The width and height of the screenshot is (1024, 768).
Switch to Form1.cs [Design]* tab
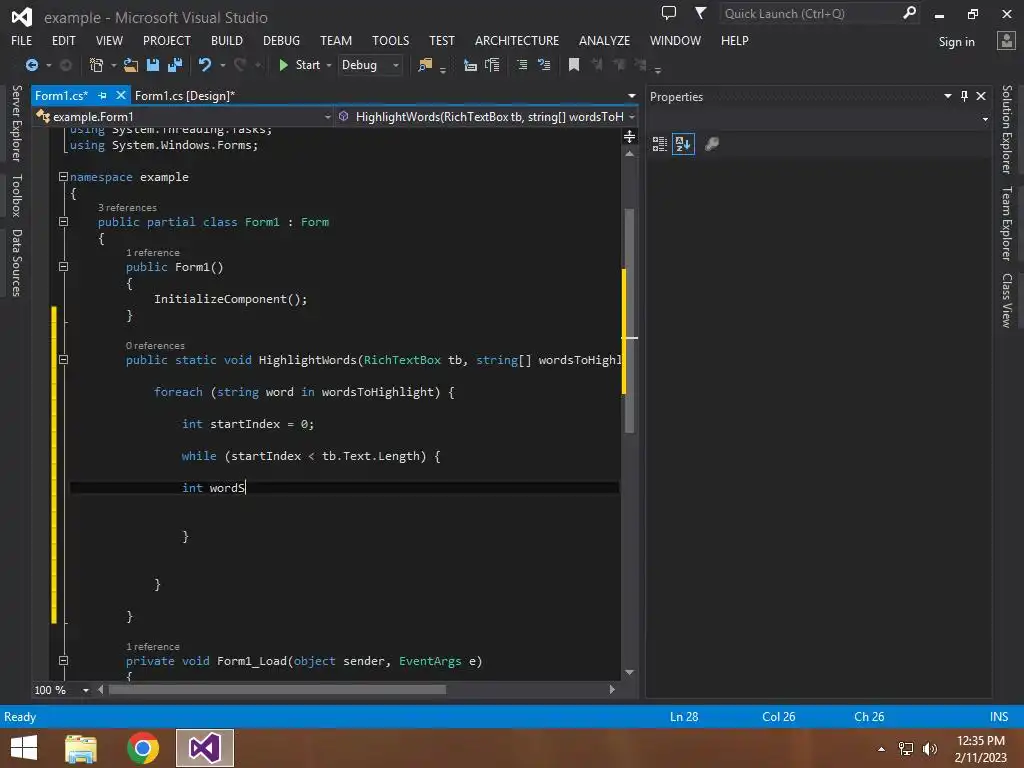click(x=185, y=95)
